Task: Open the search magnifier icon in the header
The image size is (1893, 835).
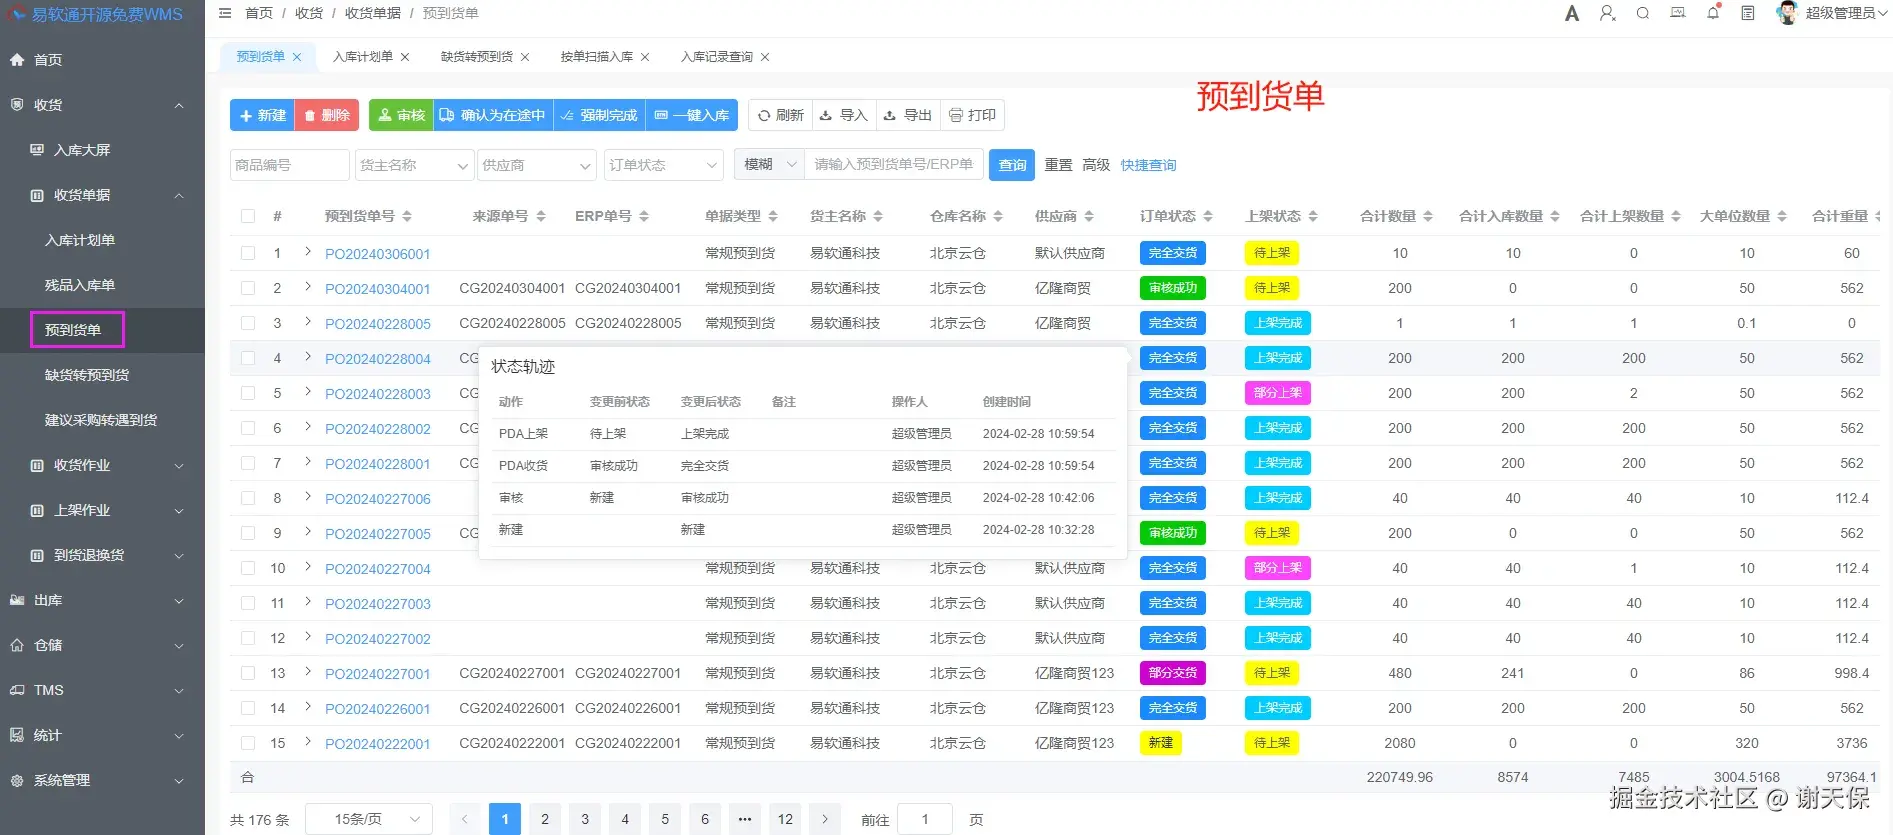Action: pos(1642,13)
